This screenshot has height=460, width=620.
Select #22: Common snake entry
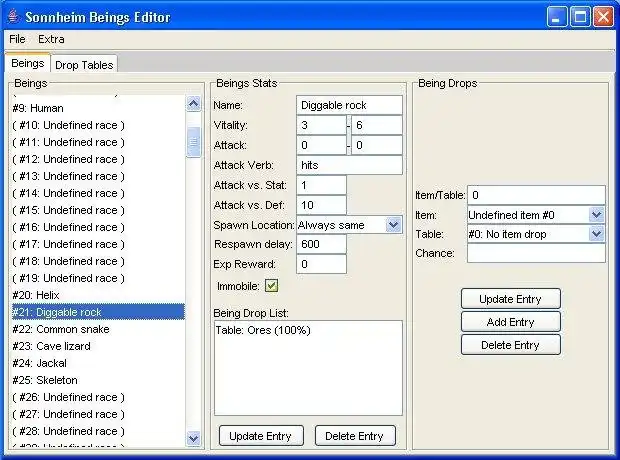(x=98, y=329)
